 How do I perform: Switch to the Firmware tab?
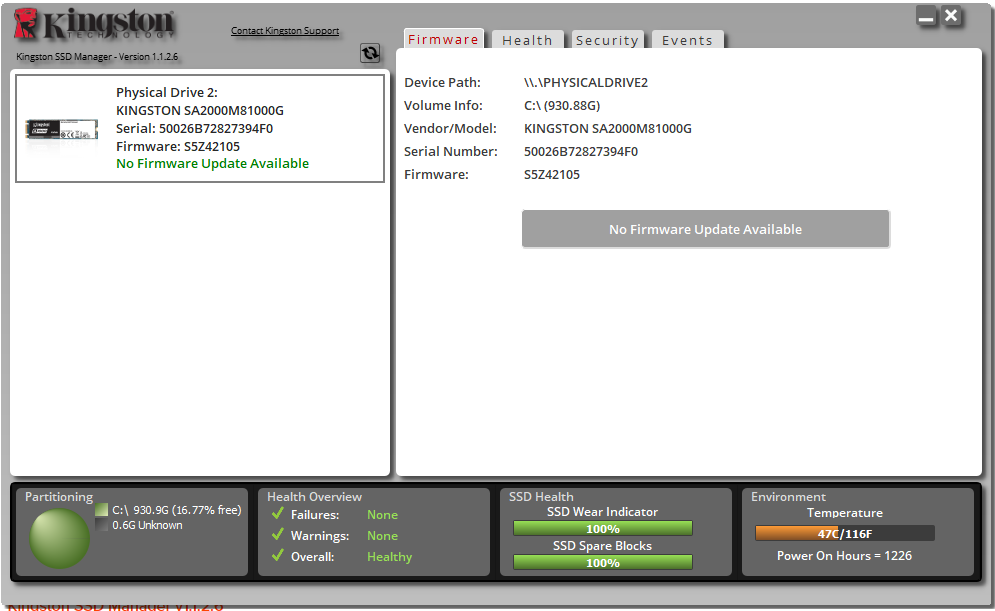coord(444,39)
